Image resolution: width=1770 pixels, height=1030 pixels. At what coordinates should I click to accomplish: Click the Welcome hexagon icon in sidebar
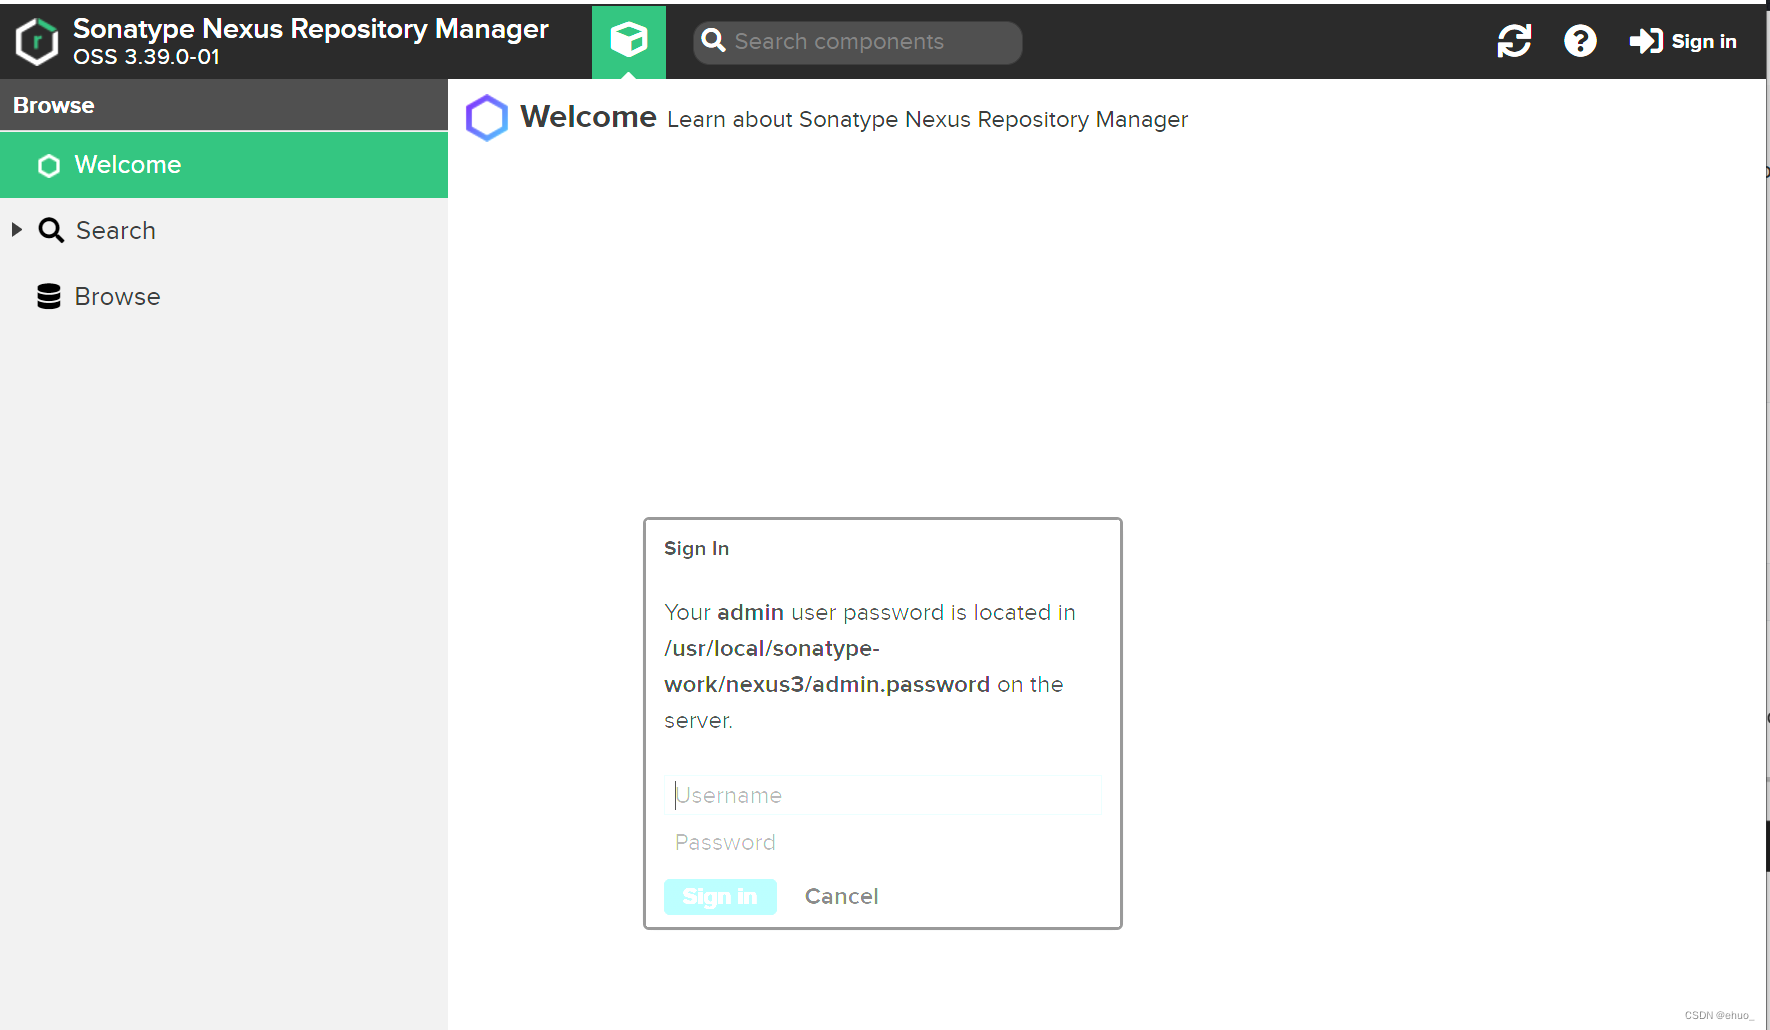tap(49, 166)
